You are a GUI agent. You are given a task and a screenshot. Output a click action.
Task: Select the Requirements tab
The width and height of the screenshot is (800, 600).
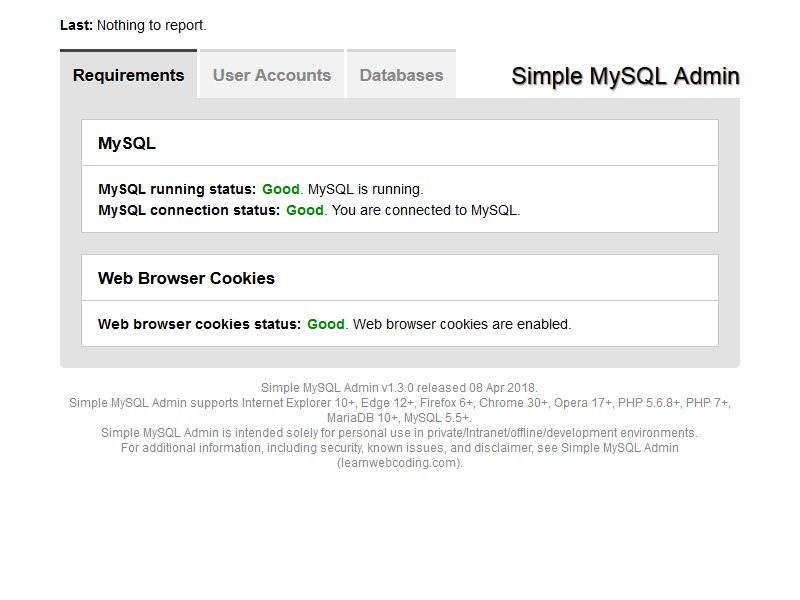point(128,74)
